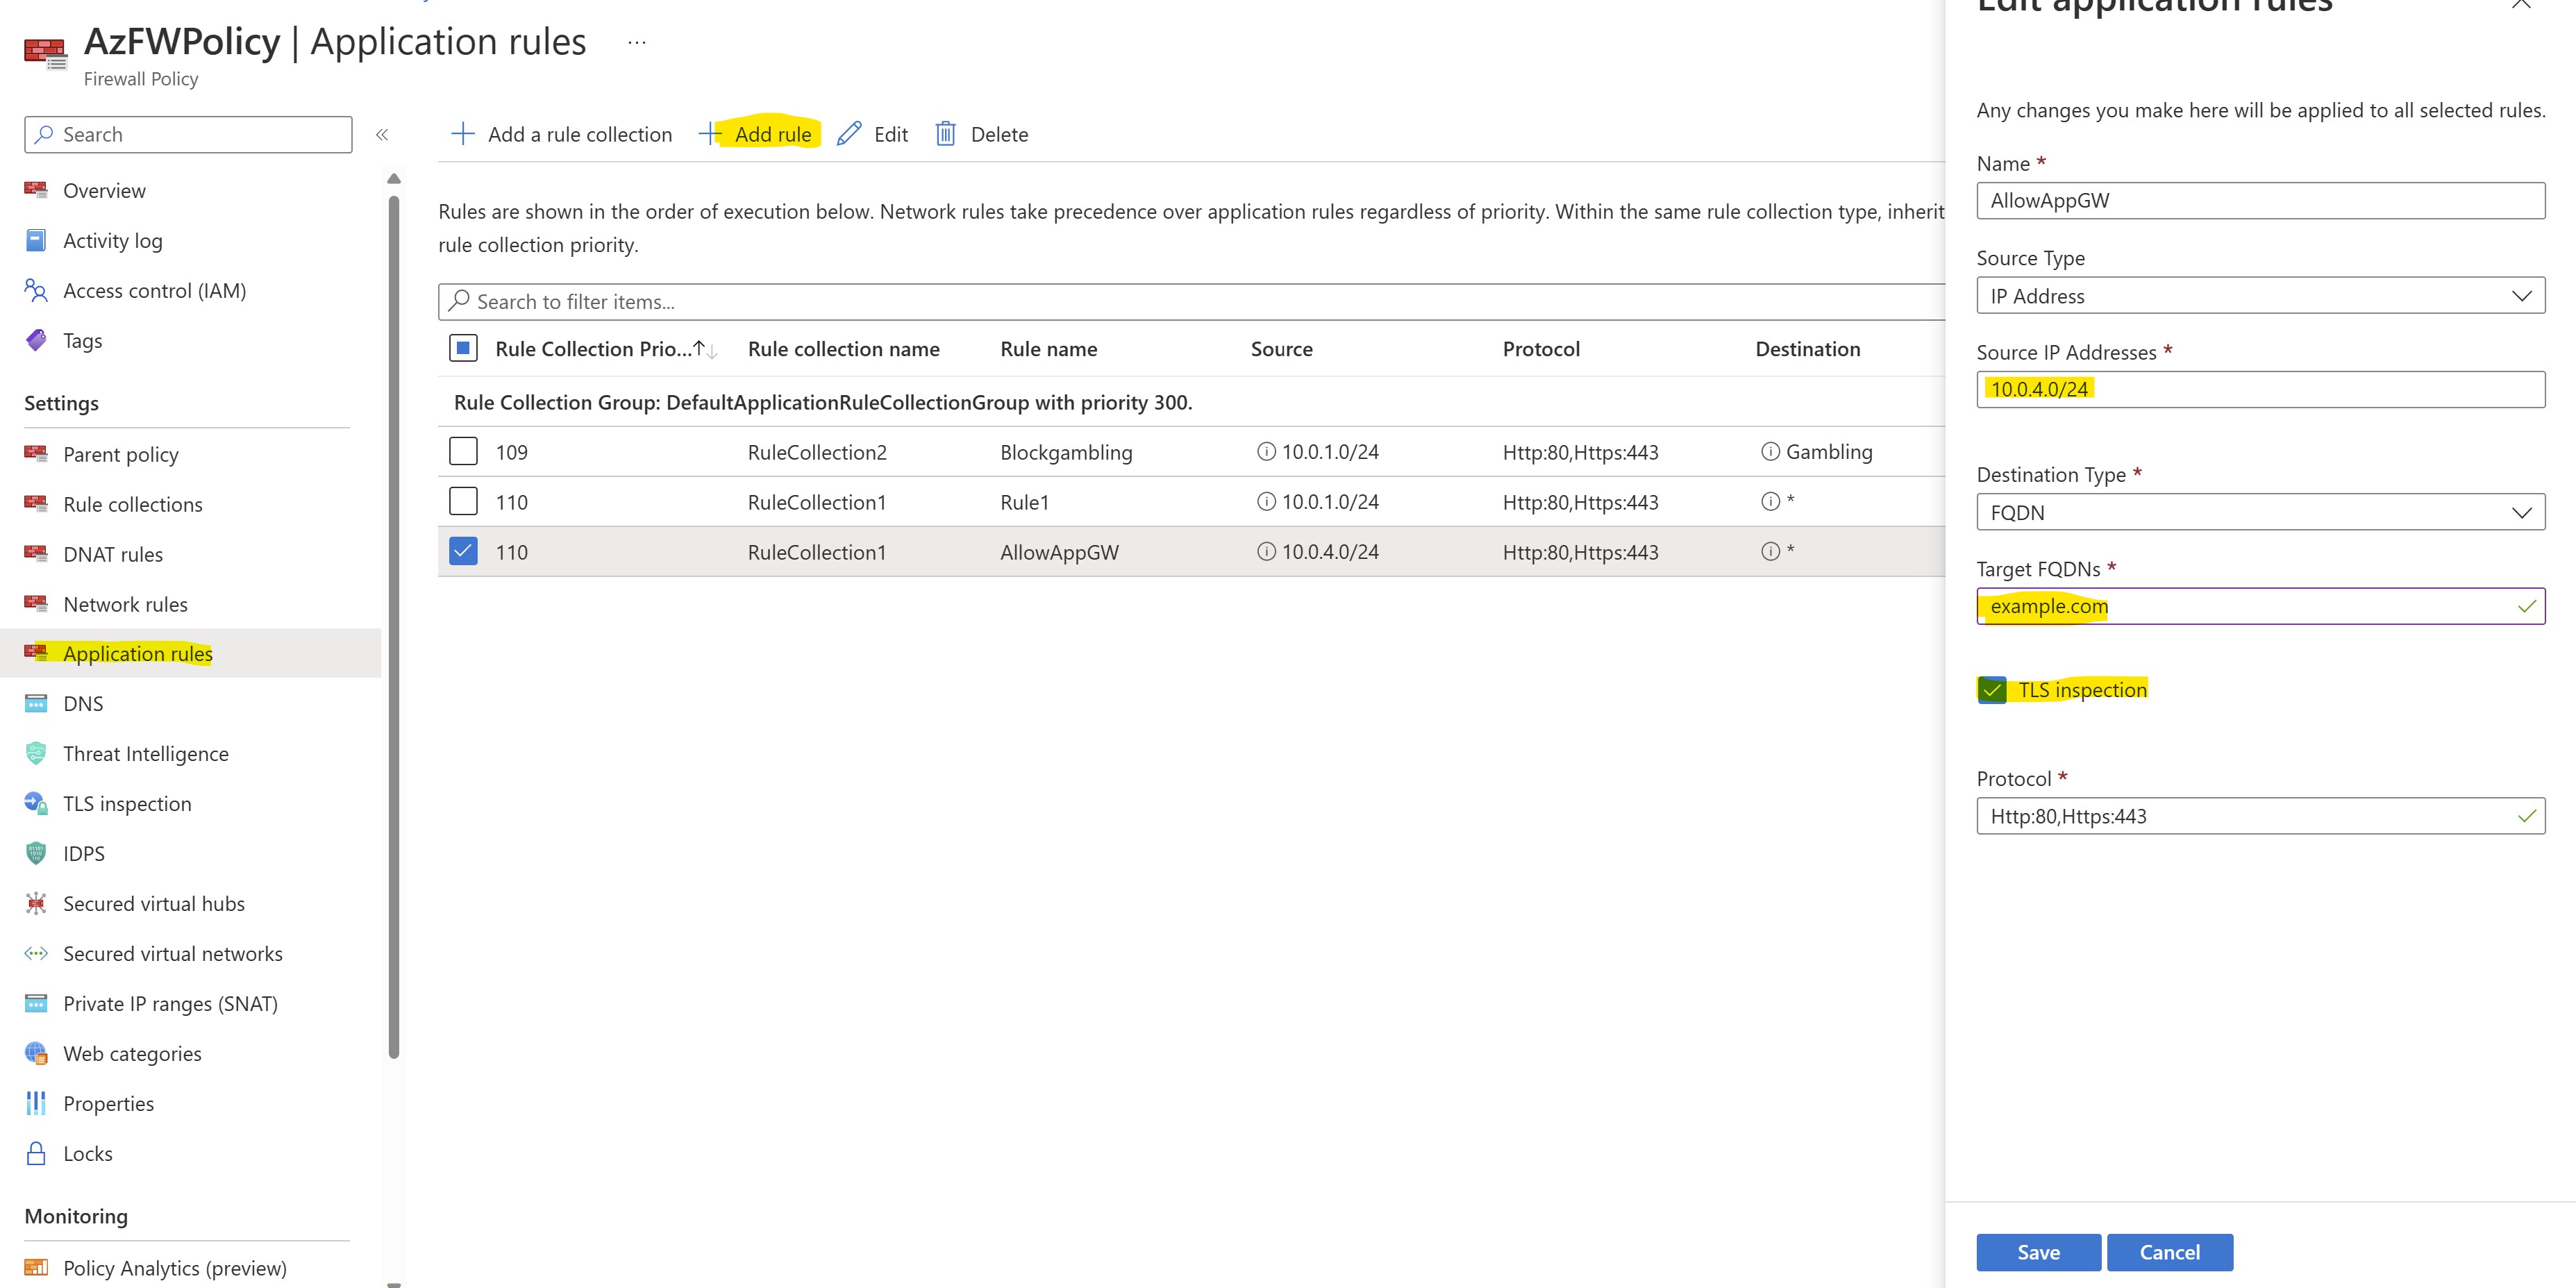Open the Source Type dropdown

tap(2260, 296)
